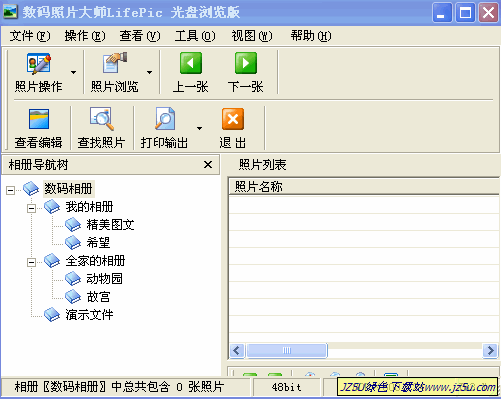Click the 退出 exit toolbar icon
The image size is (501, 399).
[233, 119]
